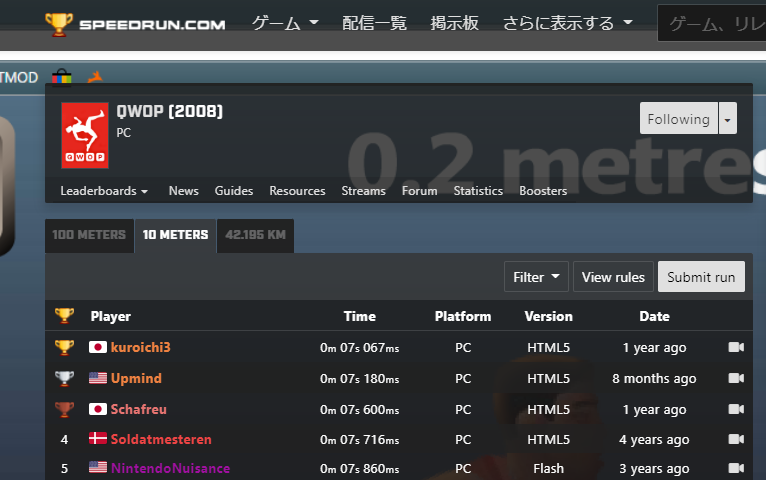Click the Japan flag next to Schafreu
The height and width of the screenshot is (480, 766).
tap(98, 409)
